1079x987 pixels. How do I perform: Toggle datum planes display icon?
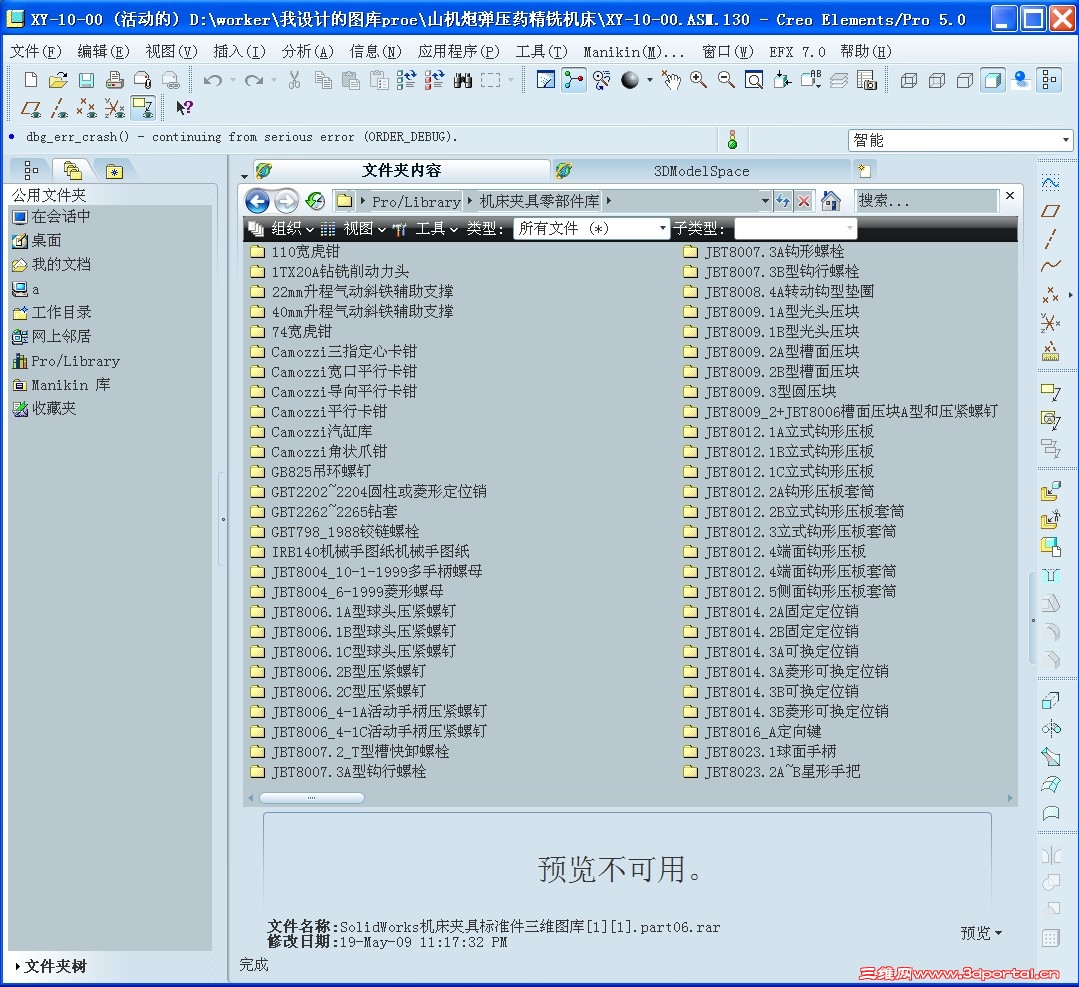30,108
